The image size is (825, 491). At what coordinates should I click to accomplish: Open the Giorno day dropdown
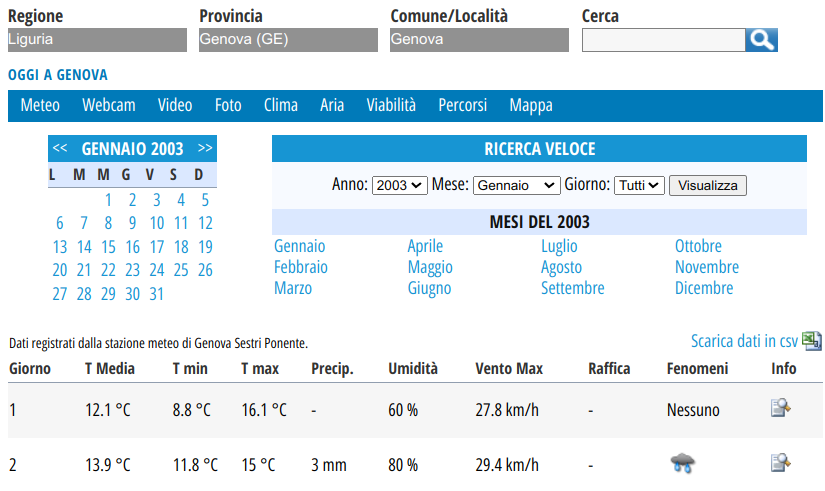pyautogui.click(x=639, y=186)
